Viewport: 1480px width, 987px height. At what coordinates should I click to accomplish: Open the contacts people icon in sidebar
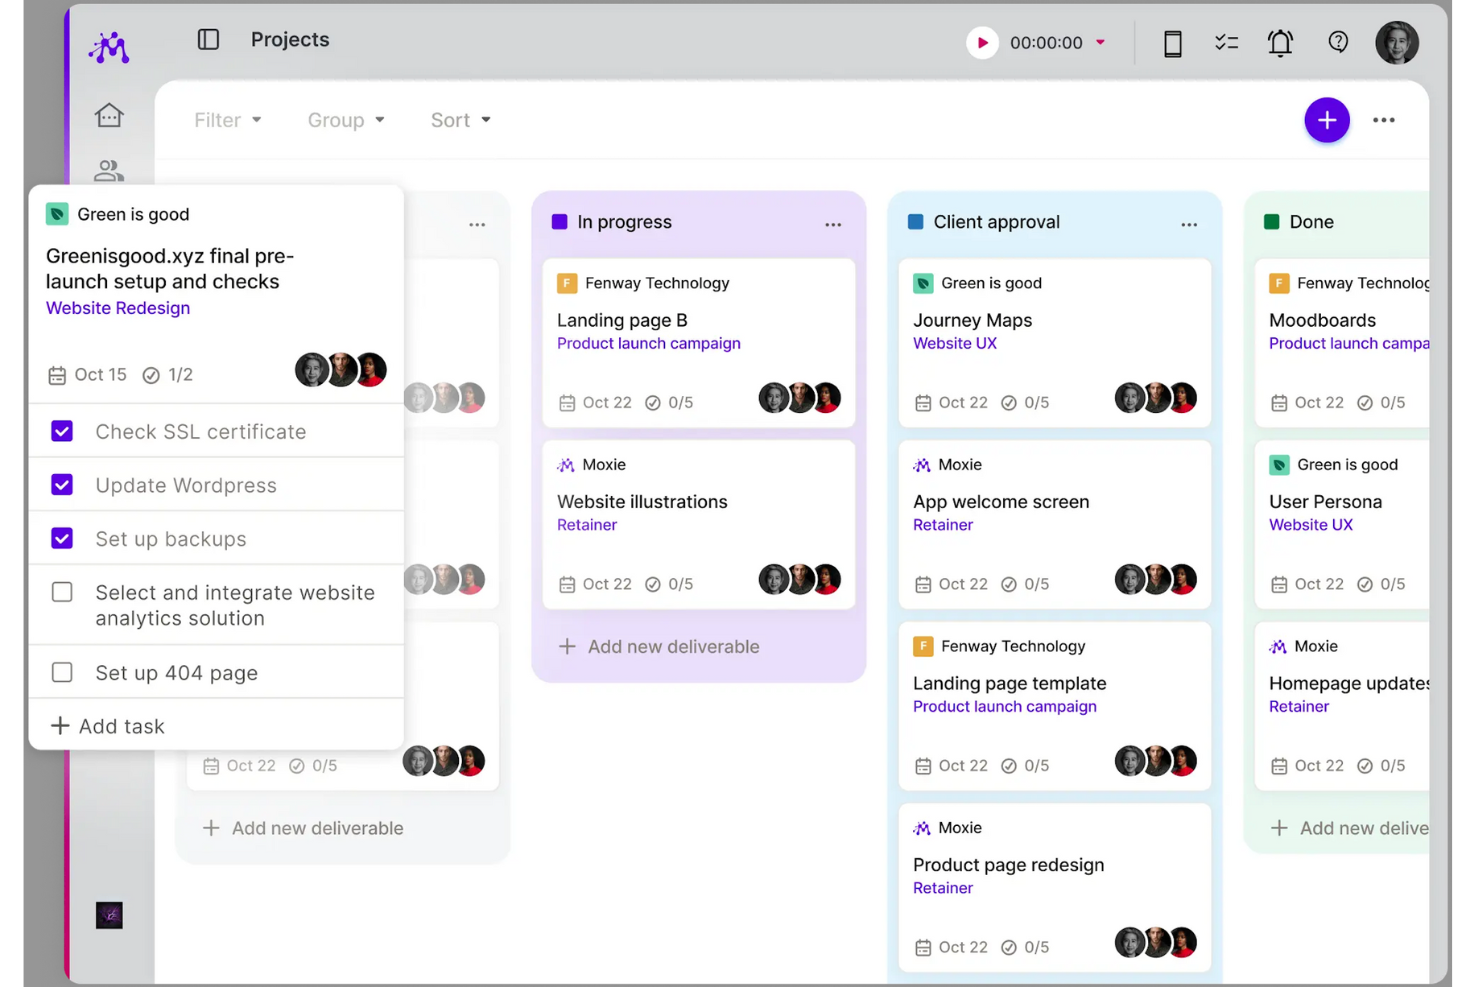(x=109, y=171)
